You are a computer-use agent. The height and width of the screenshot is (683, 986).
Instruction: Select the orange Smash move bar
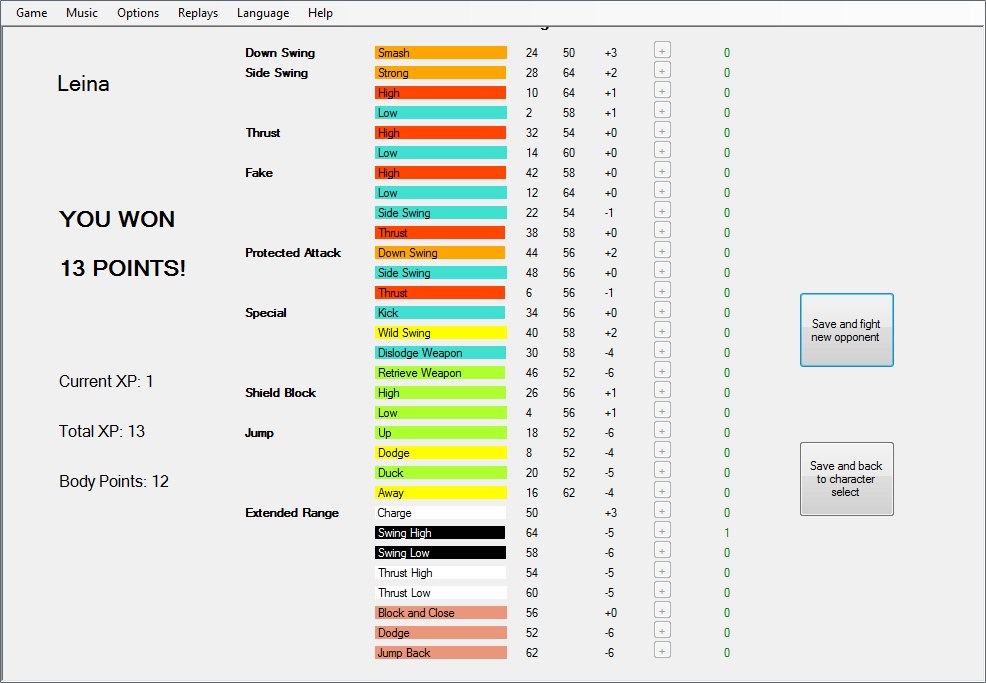click(x=441, y=53)
